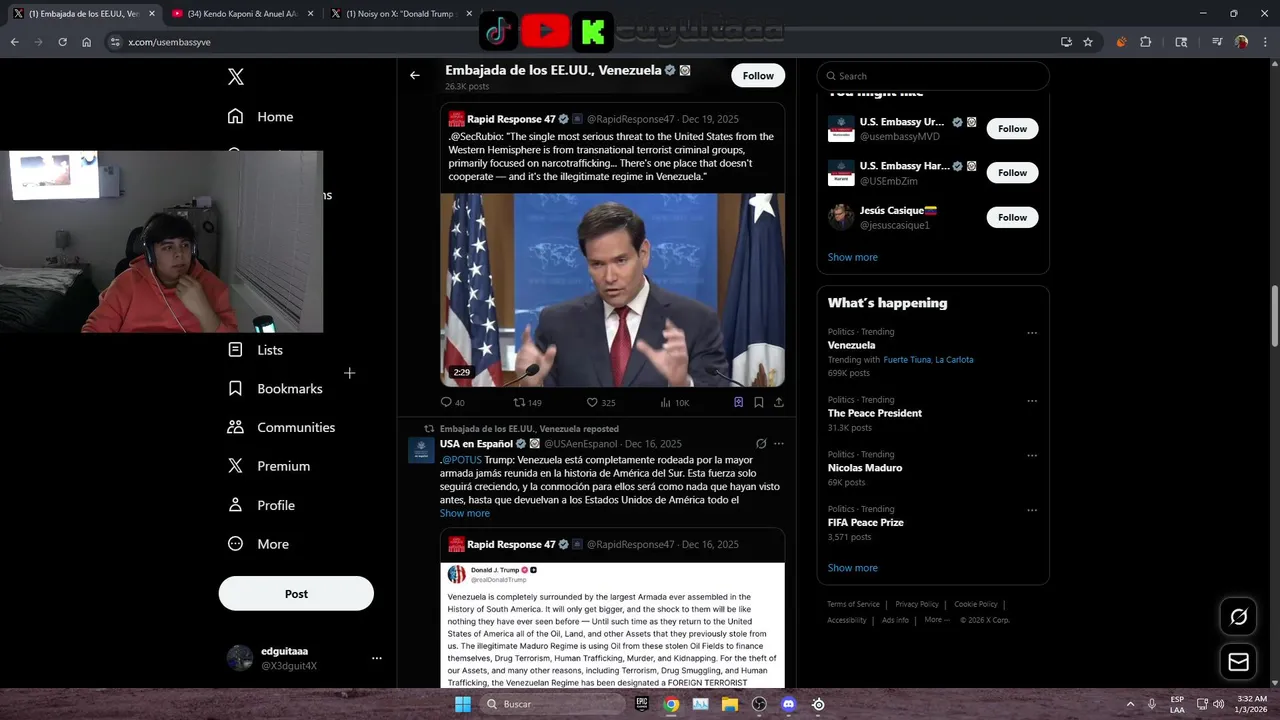Open Epic Games from the taskbar
1280x720 pixels.
(x=642, y=704)
